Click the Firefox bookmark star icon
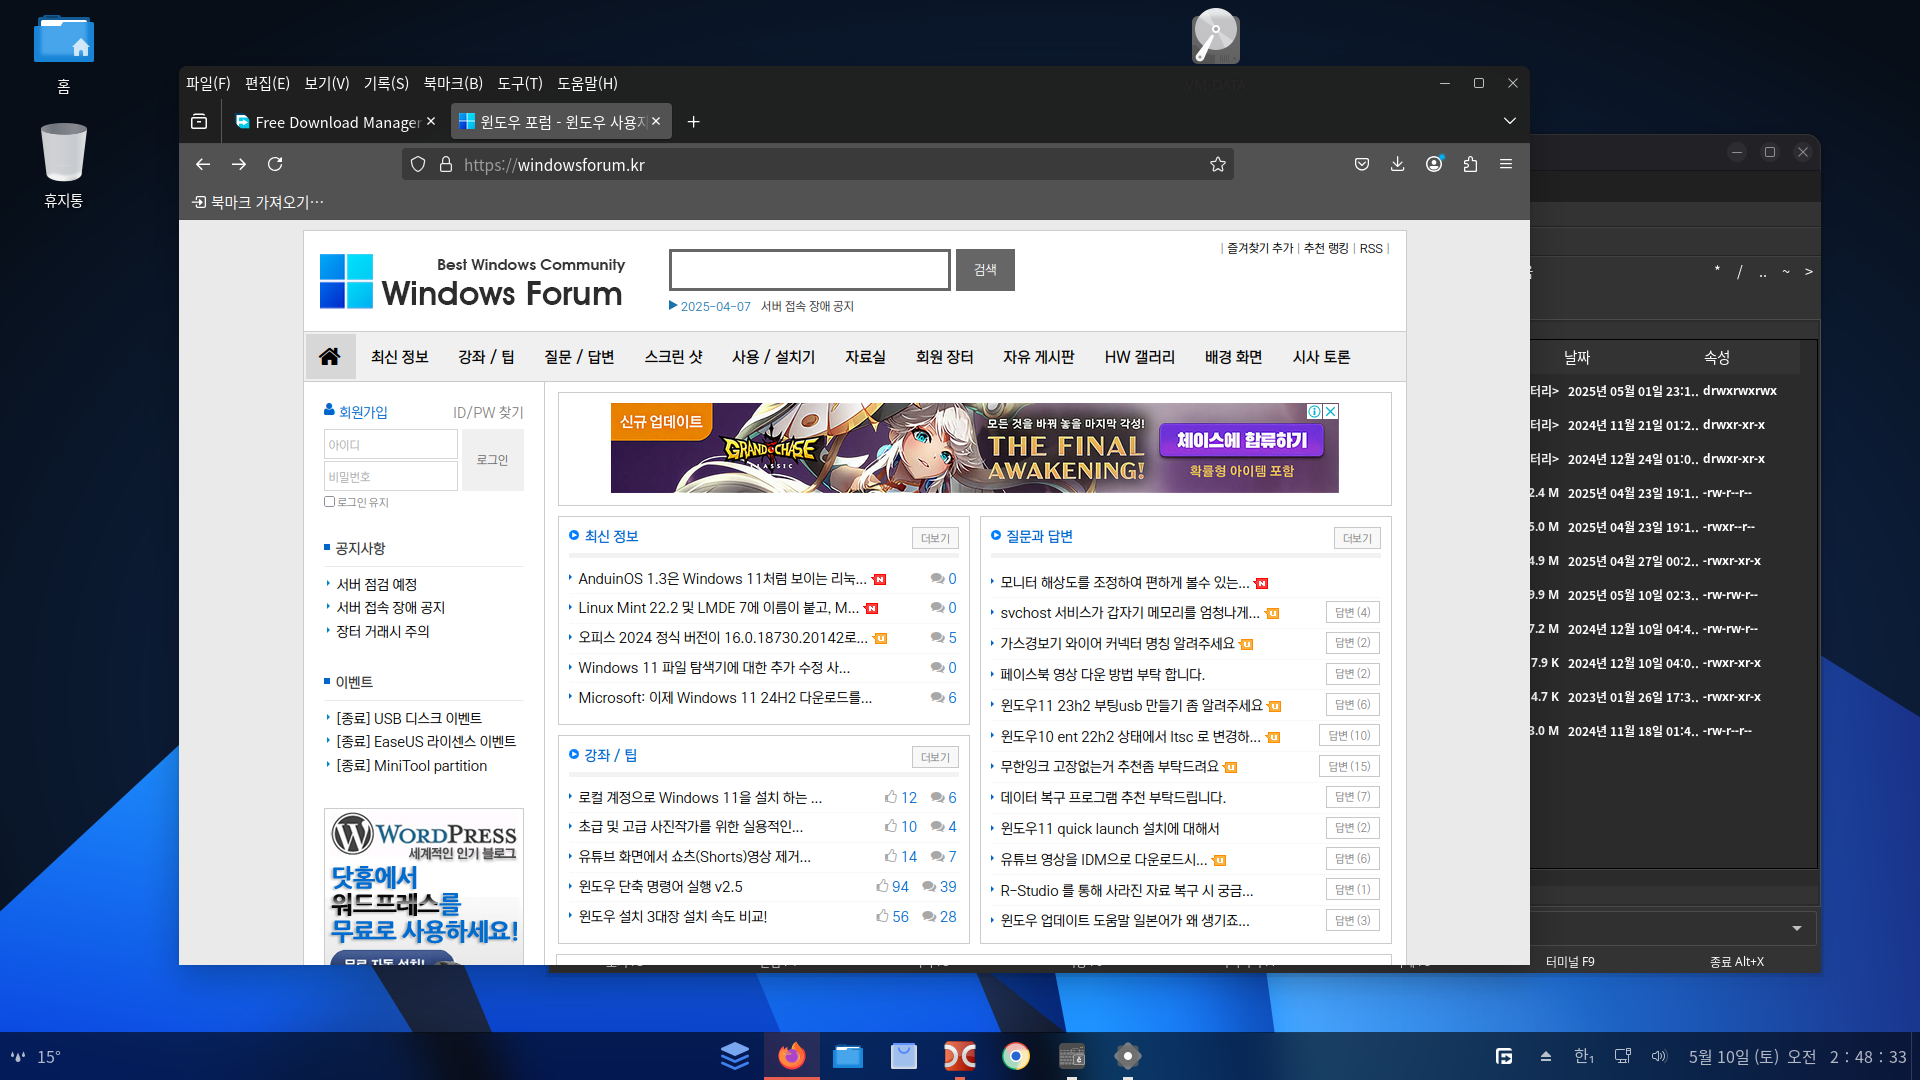 click(x=1217, y=164)
